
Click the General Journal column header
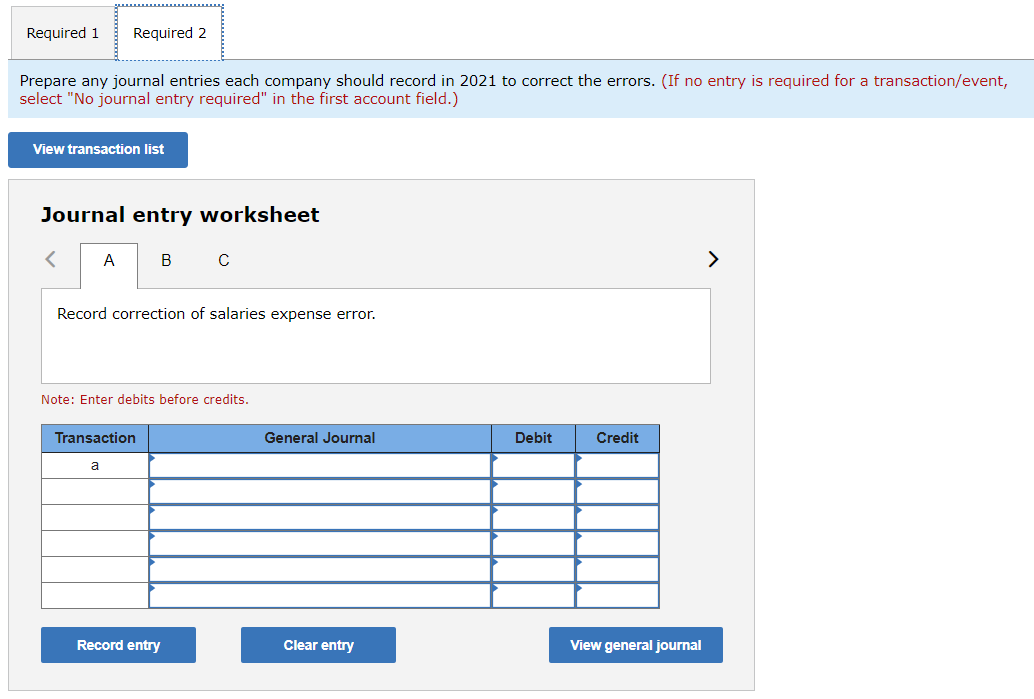tap(320, 439)
